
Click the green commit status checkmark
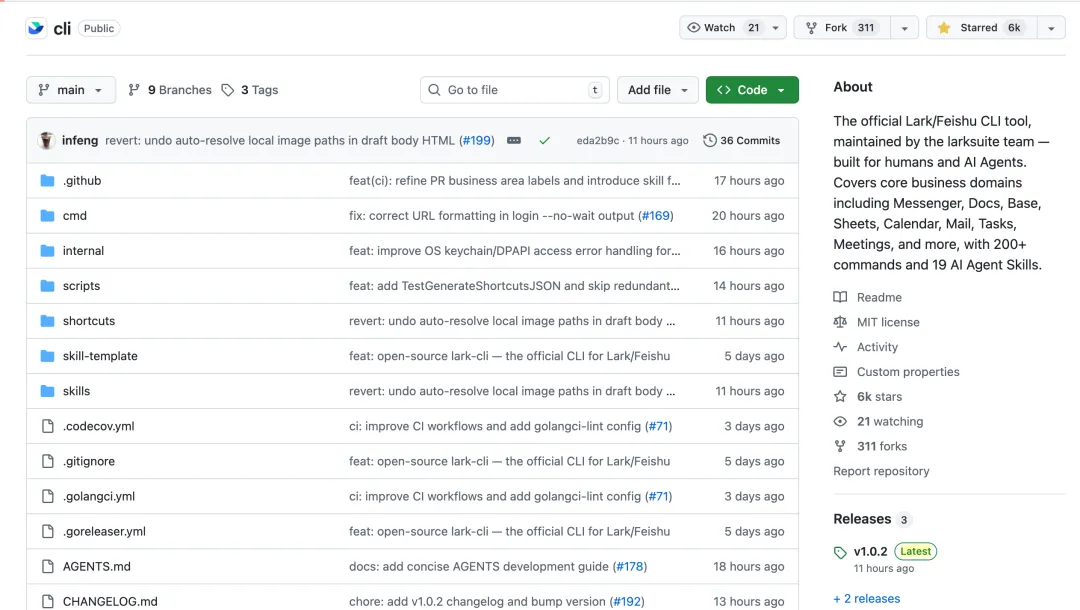point(544,141)
